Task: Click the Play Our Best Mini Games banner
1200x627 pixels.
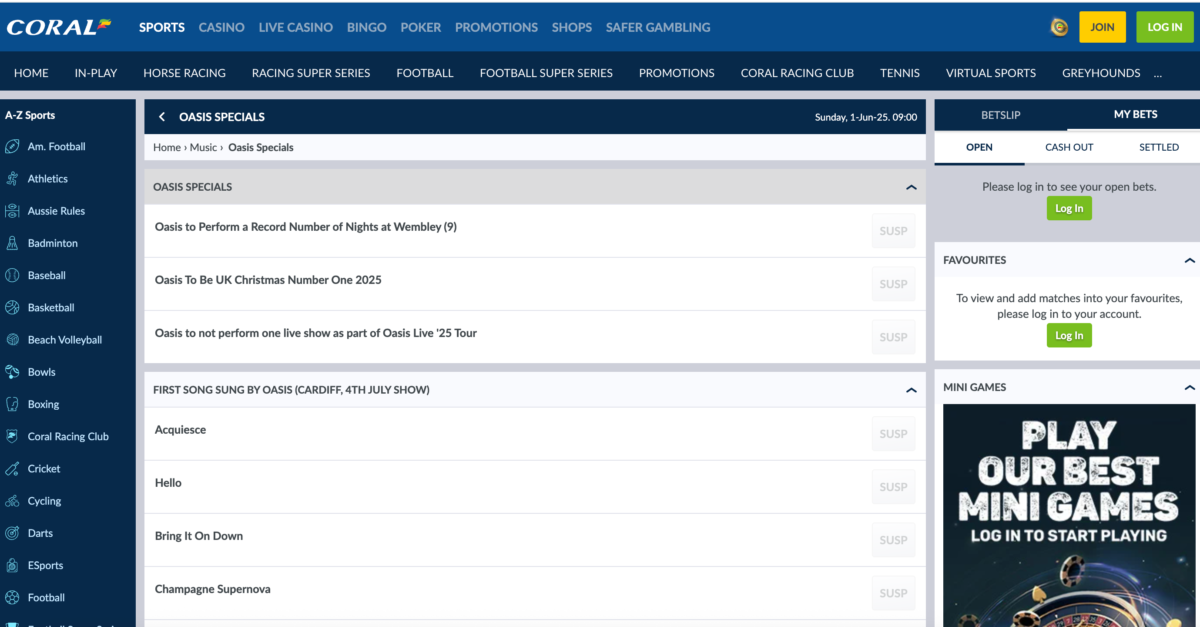Action: 1069,515
